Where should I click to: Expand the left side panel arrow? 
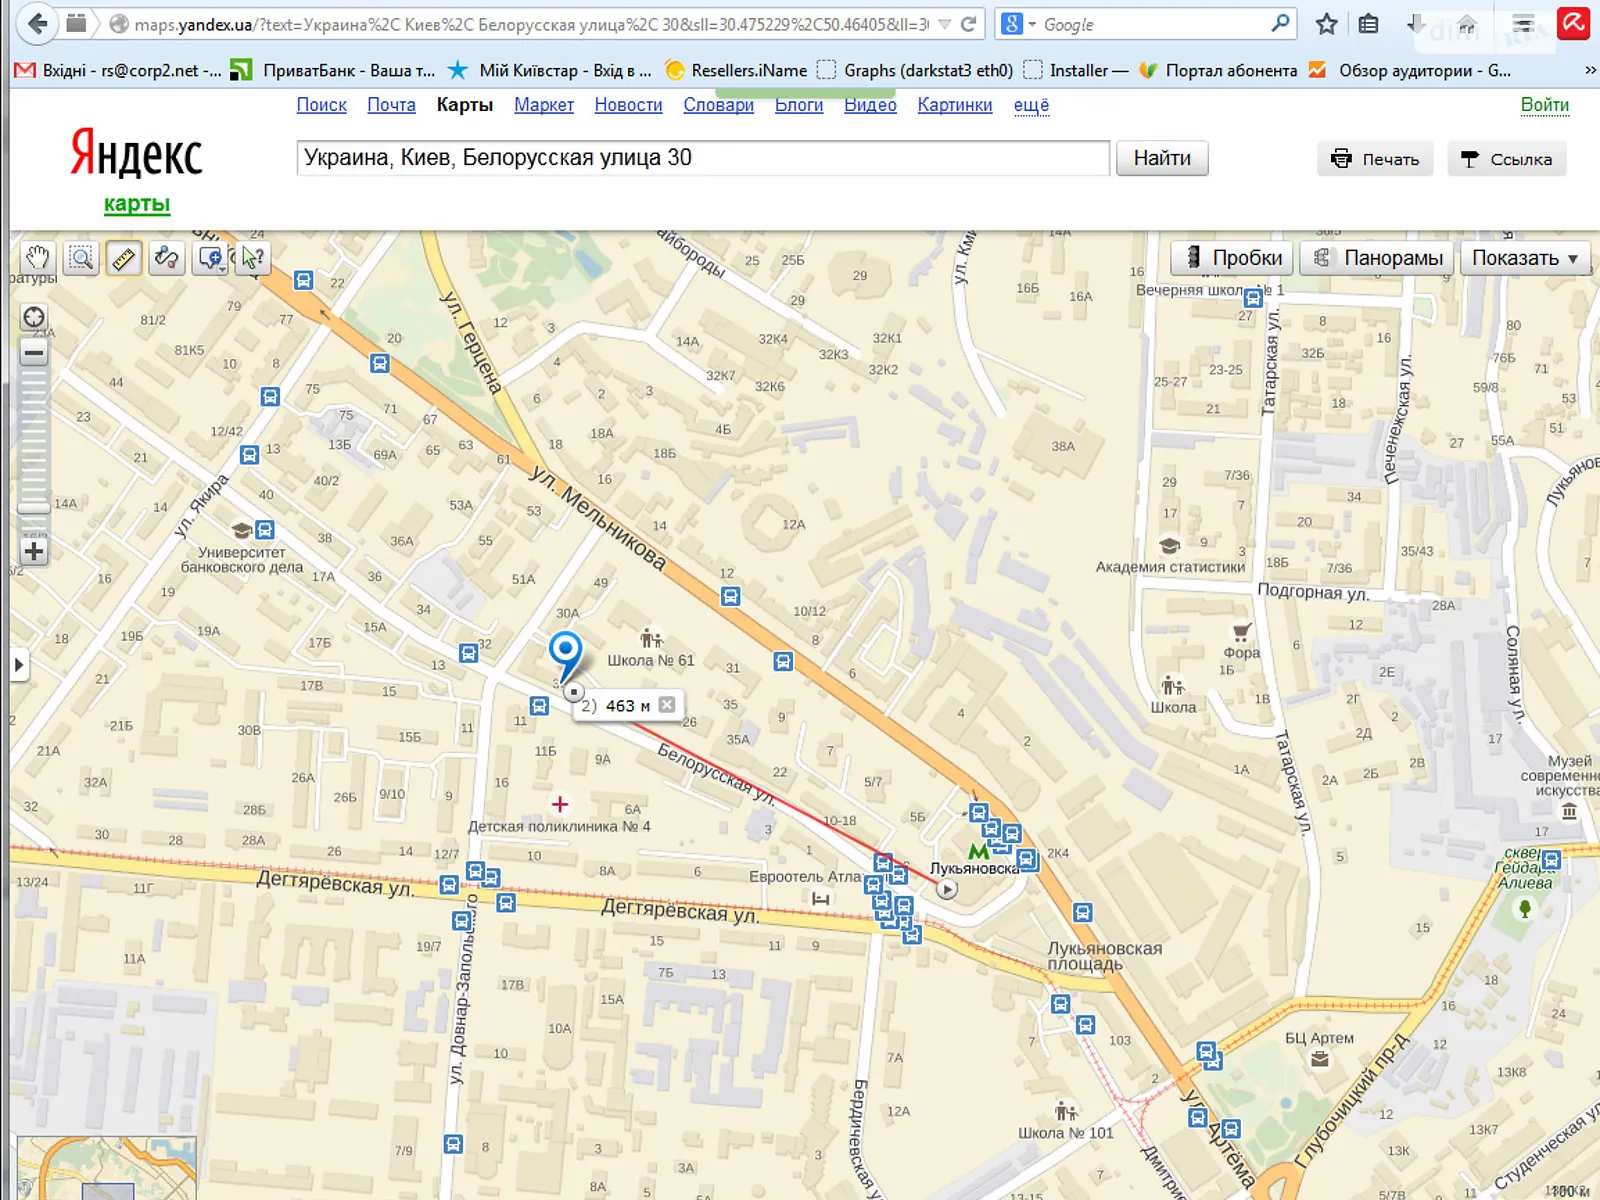click(x=18, y=665)
